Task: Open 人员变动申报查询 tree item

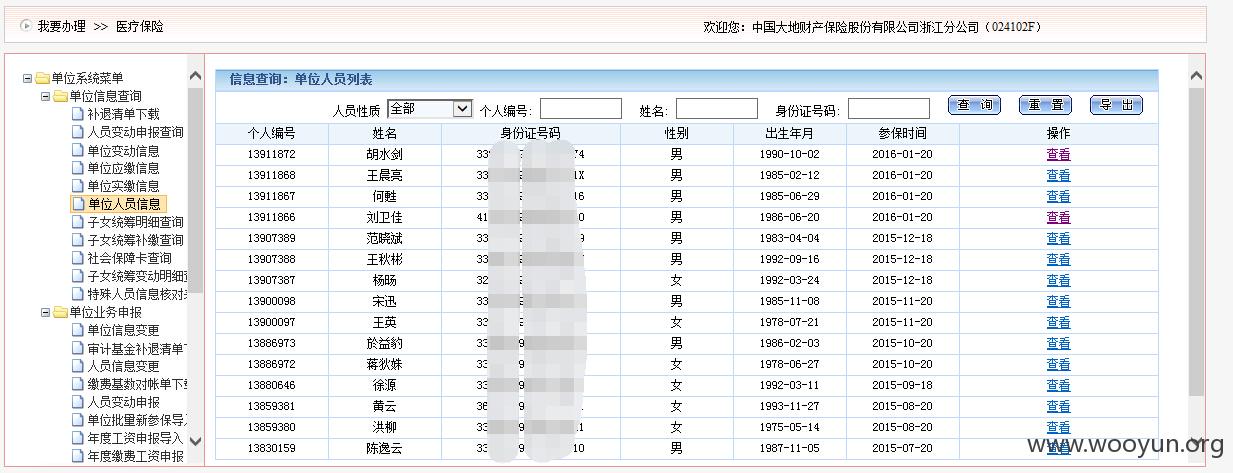Action: tap(135, 132)
